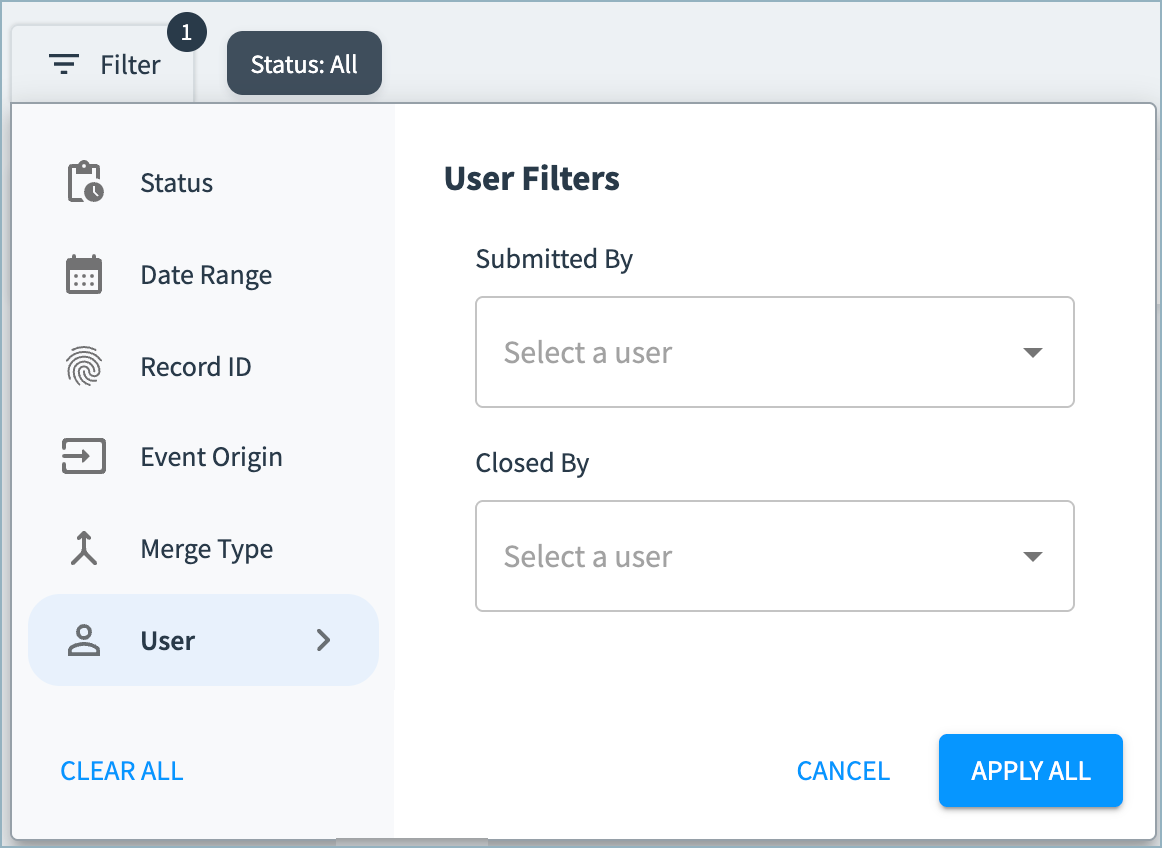This screenshot has width=1162, height=848.
Task: Switch to Record ID filter category
Action: (196, 367)
